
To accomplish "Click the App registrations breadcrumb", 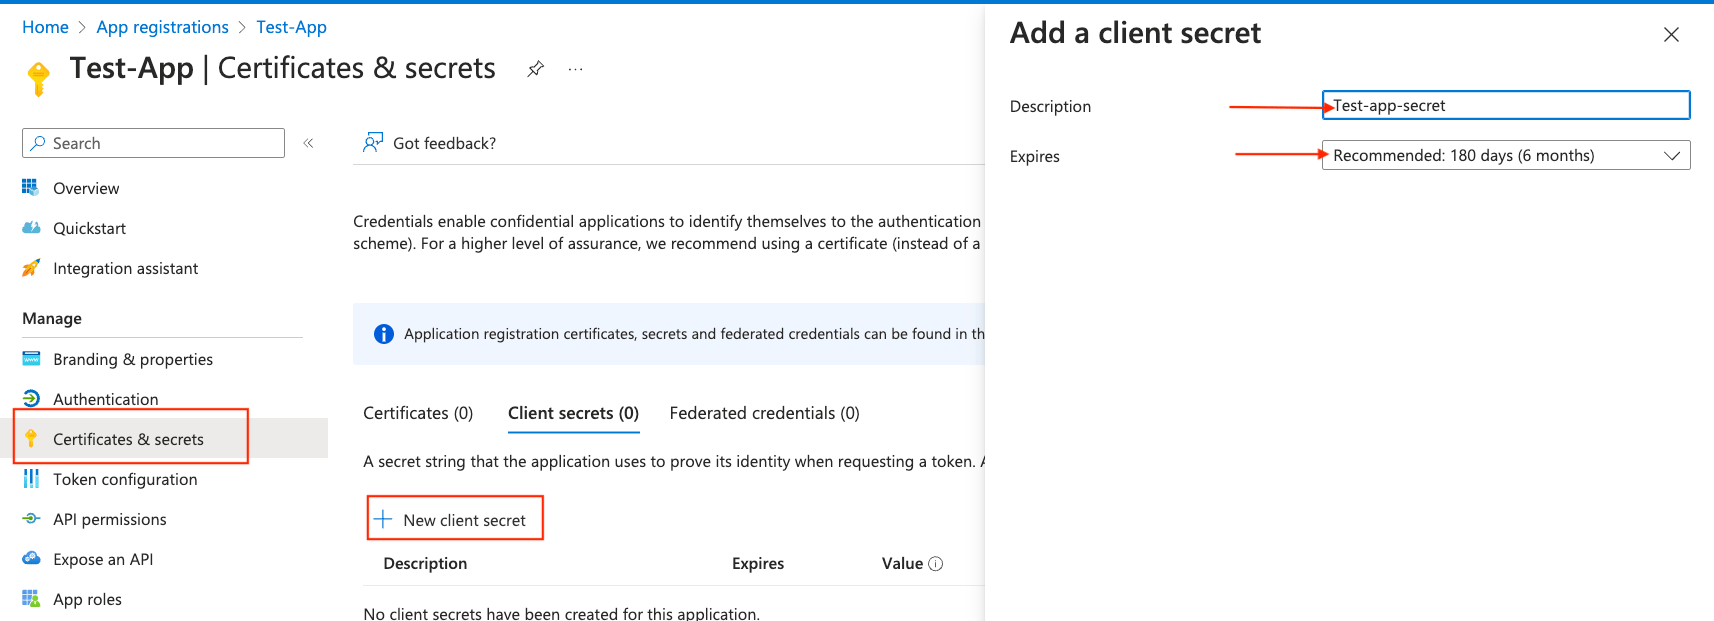I will tap(162, 27).
